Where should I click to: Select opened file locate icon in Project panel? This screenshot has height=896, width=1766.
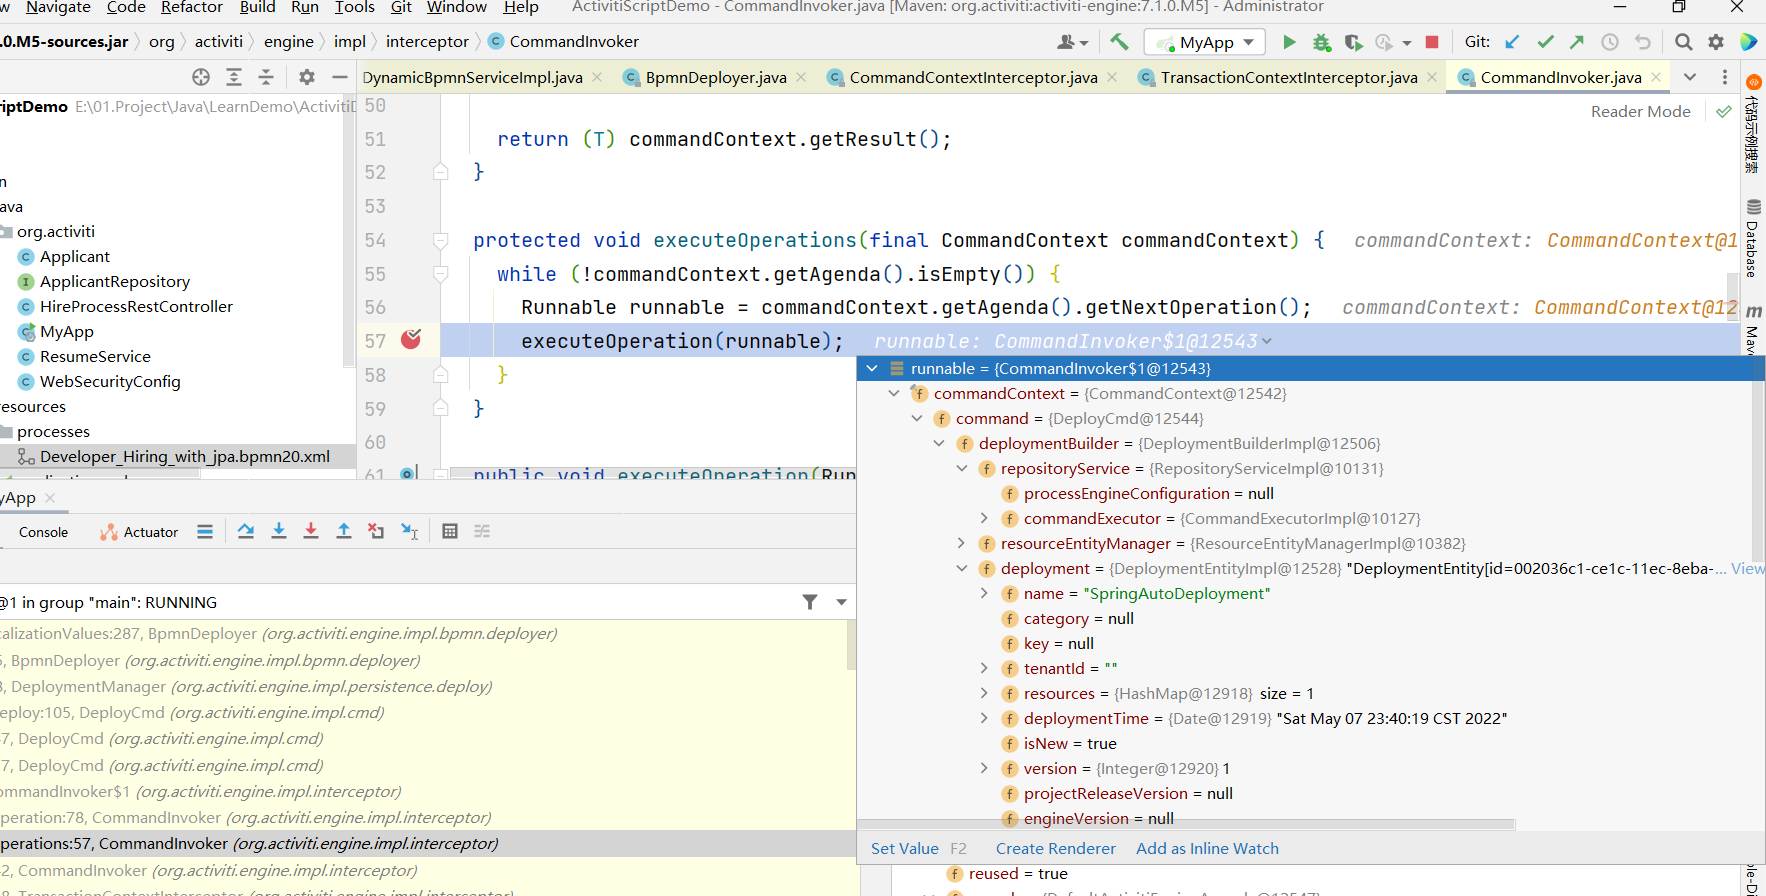[201, 77]
